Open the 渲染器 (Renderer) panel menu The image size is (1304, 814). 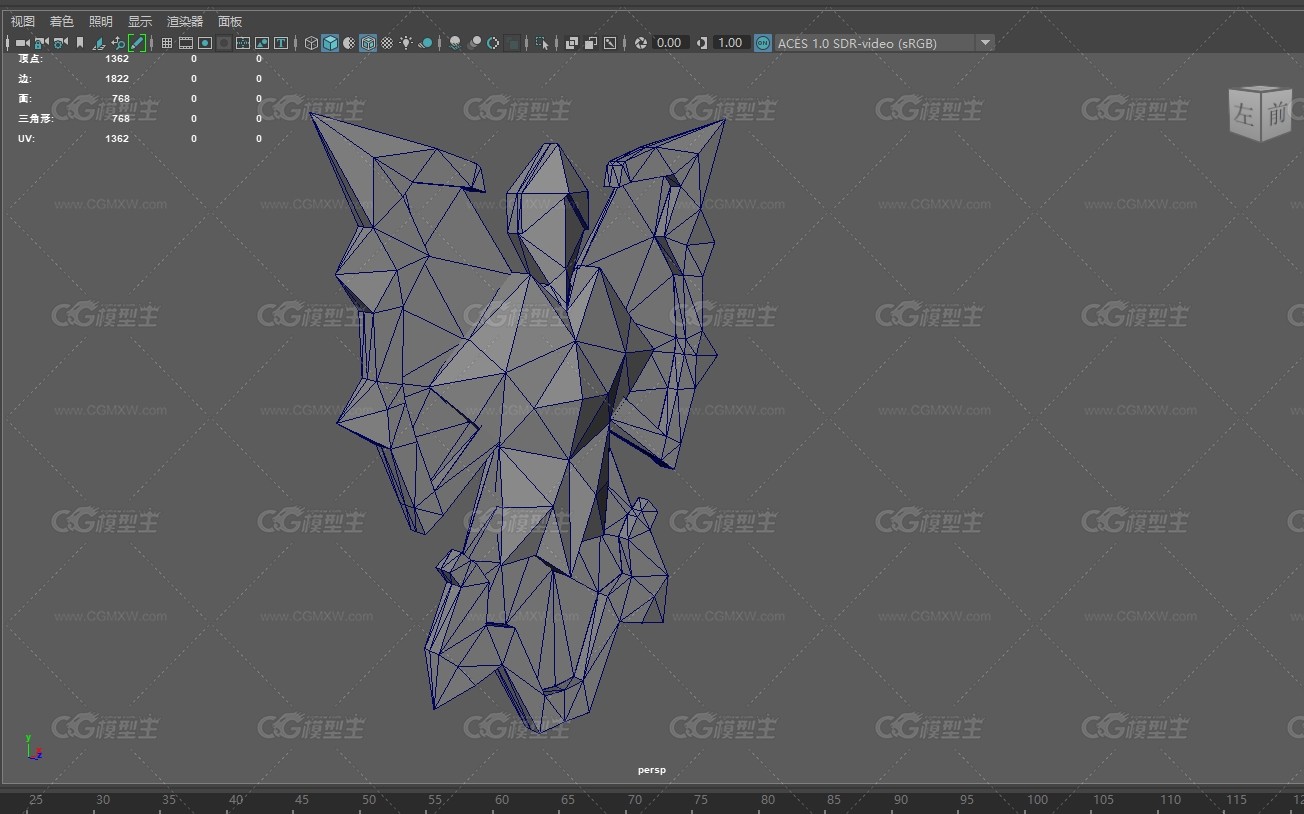click(x=184, y=21)
